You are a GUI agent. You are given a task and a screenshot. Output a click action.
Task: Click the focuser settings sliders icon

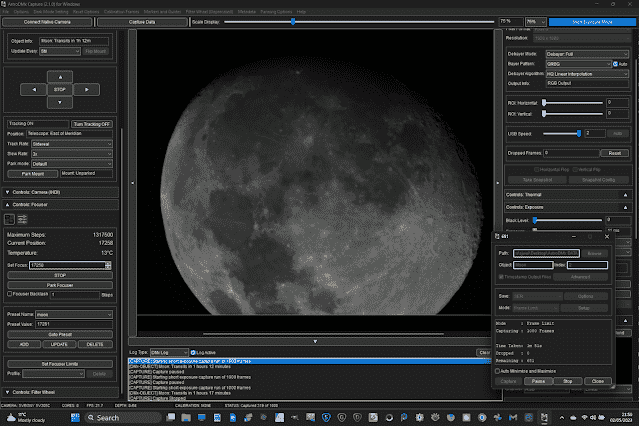point(24,218)
